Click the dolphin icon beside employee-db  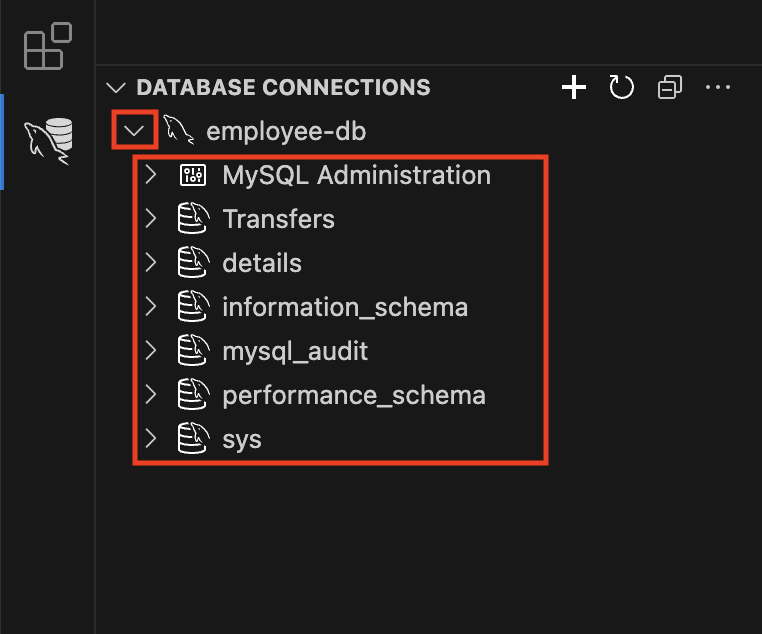178,130
